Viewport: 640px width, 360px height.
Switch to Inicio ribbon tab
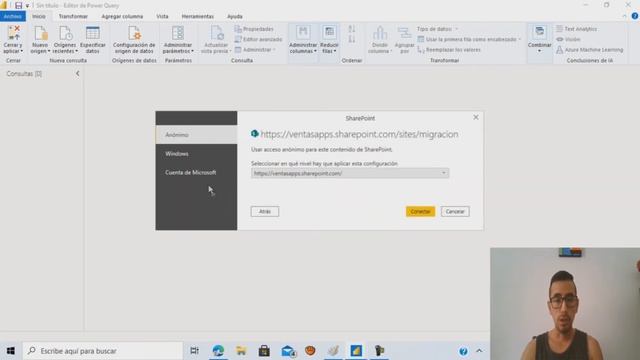pyautogui.click(x=39, y=16)
